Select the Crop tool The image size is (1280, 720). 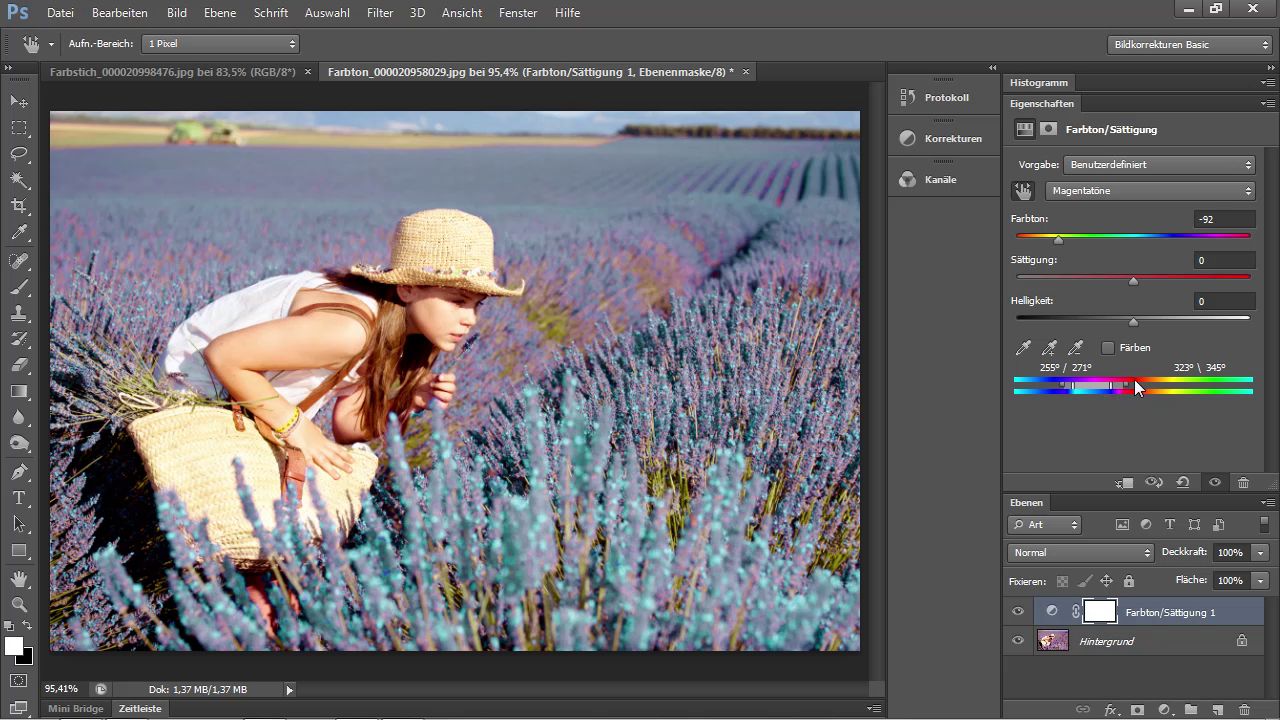[19, 206]
